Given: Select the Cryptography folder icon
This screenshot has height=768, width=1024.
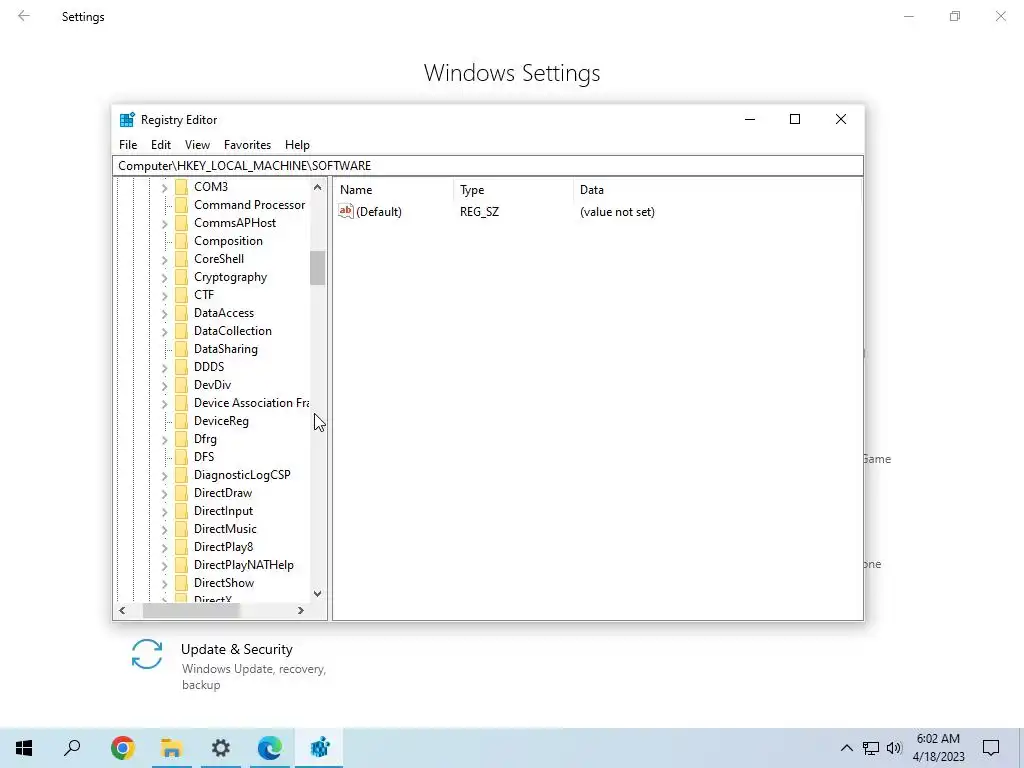Looking at the screenshot, I should [x=182, y=277].
